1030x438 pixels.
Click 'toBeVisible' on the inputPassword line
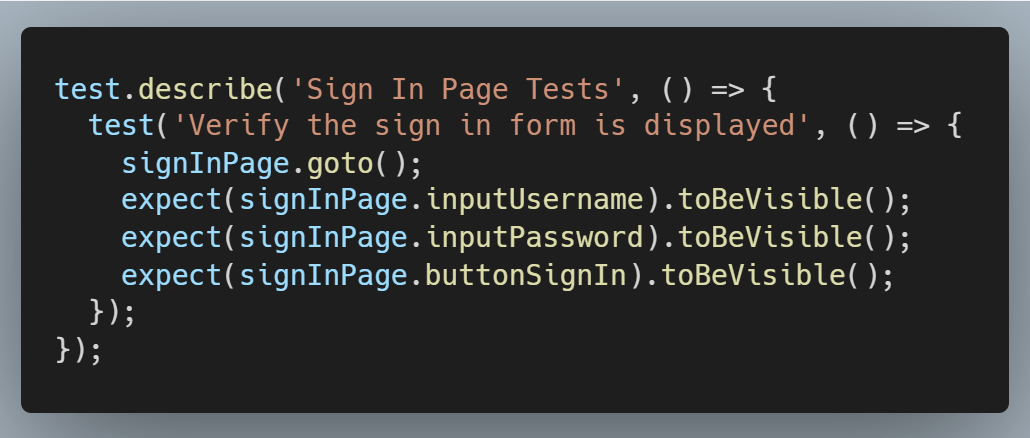pos(770,236)
